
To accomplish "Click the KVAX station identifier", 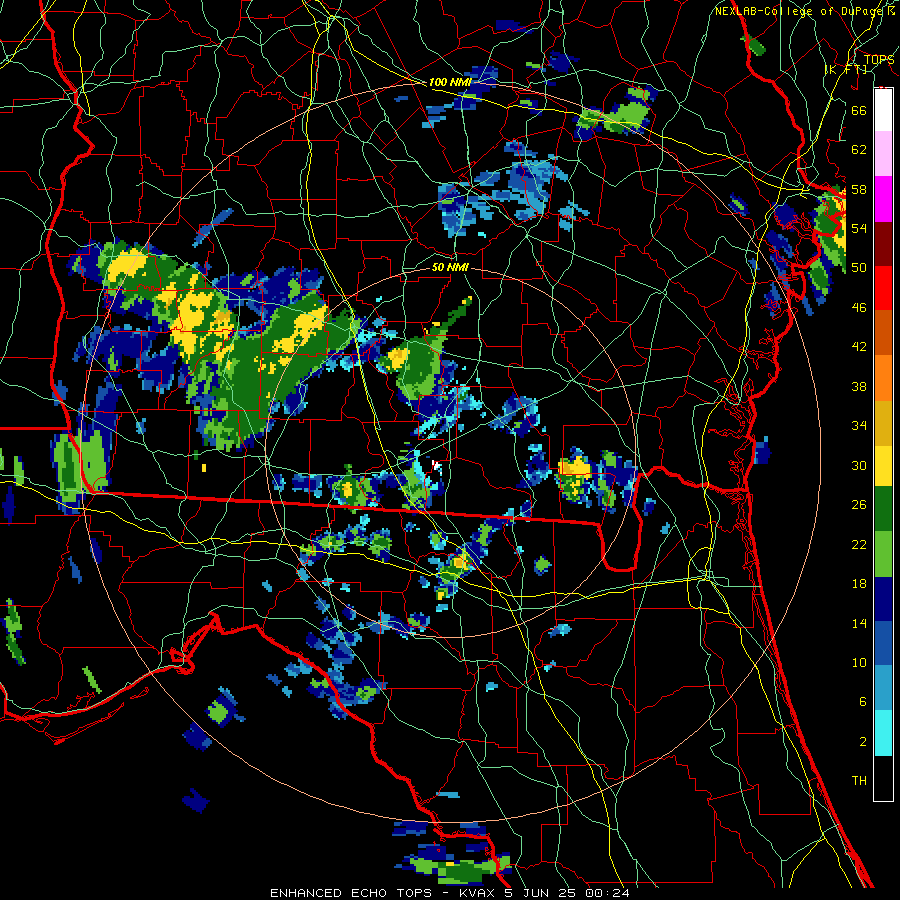I will point(479,893).
